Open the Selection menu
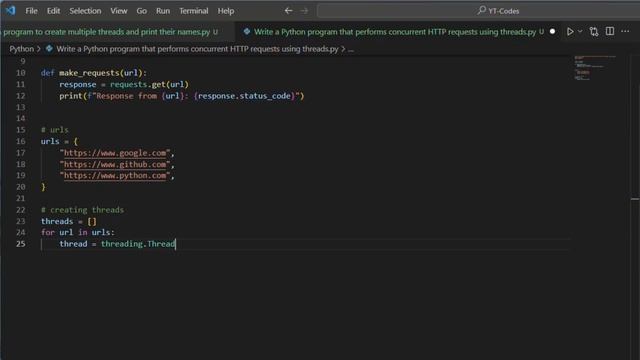The height and width of the screenshot is (360, 640). click(x=85, y=11)
